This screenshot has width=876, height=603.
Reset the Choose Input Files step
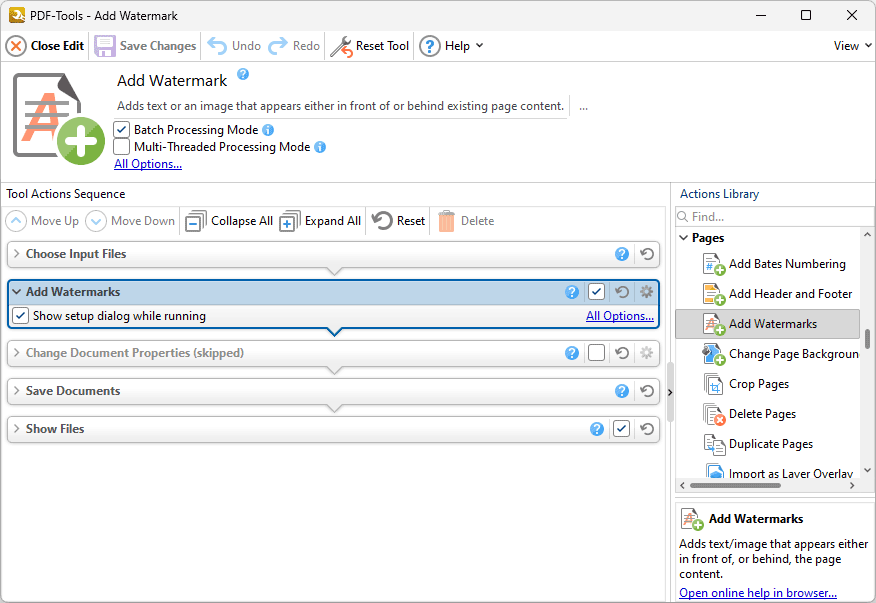pyautogui.click(x=647, y=254)
